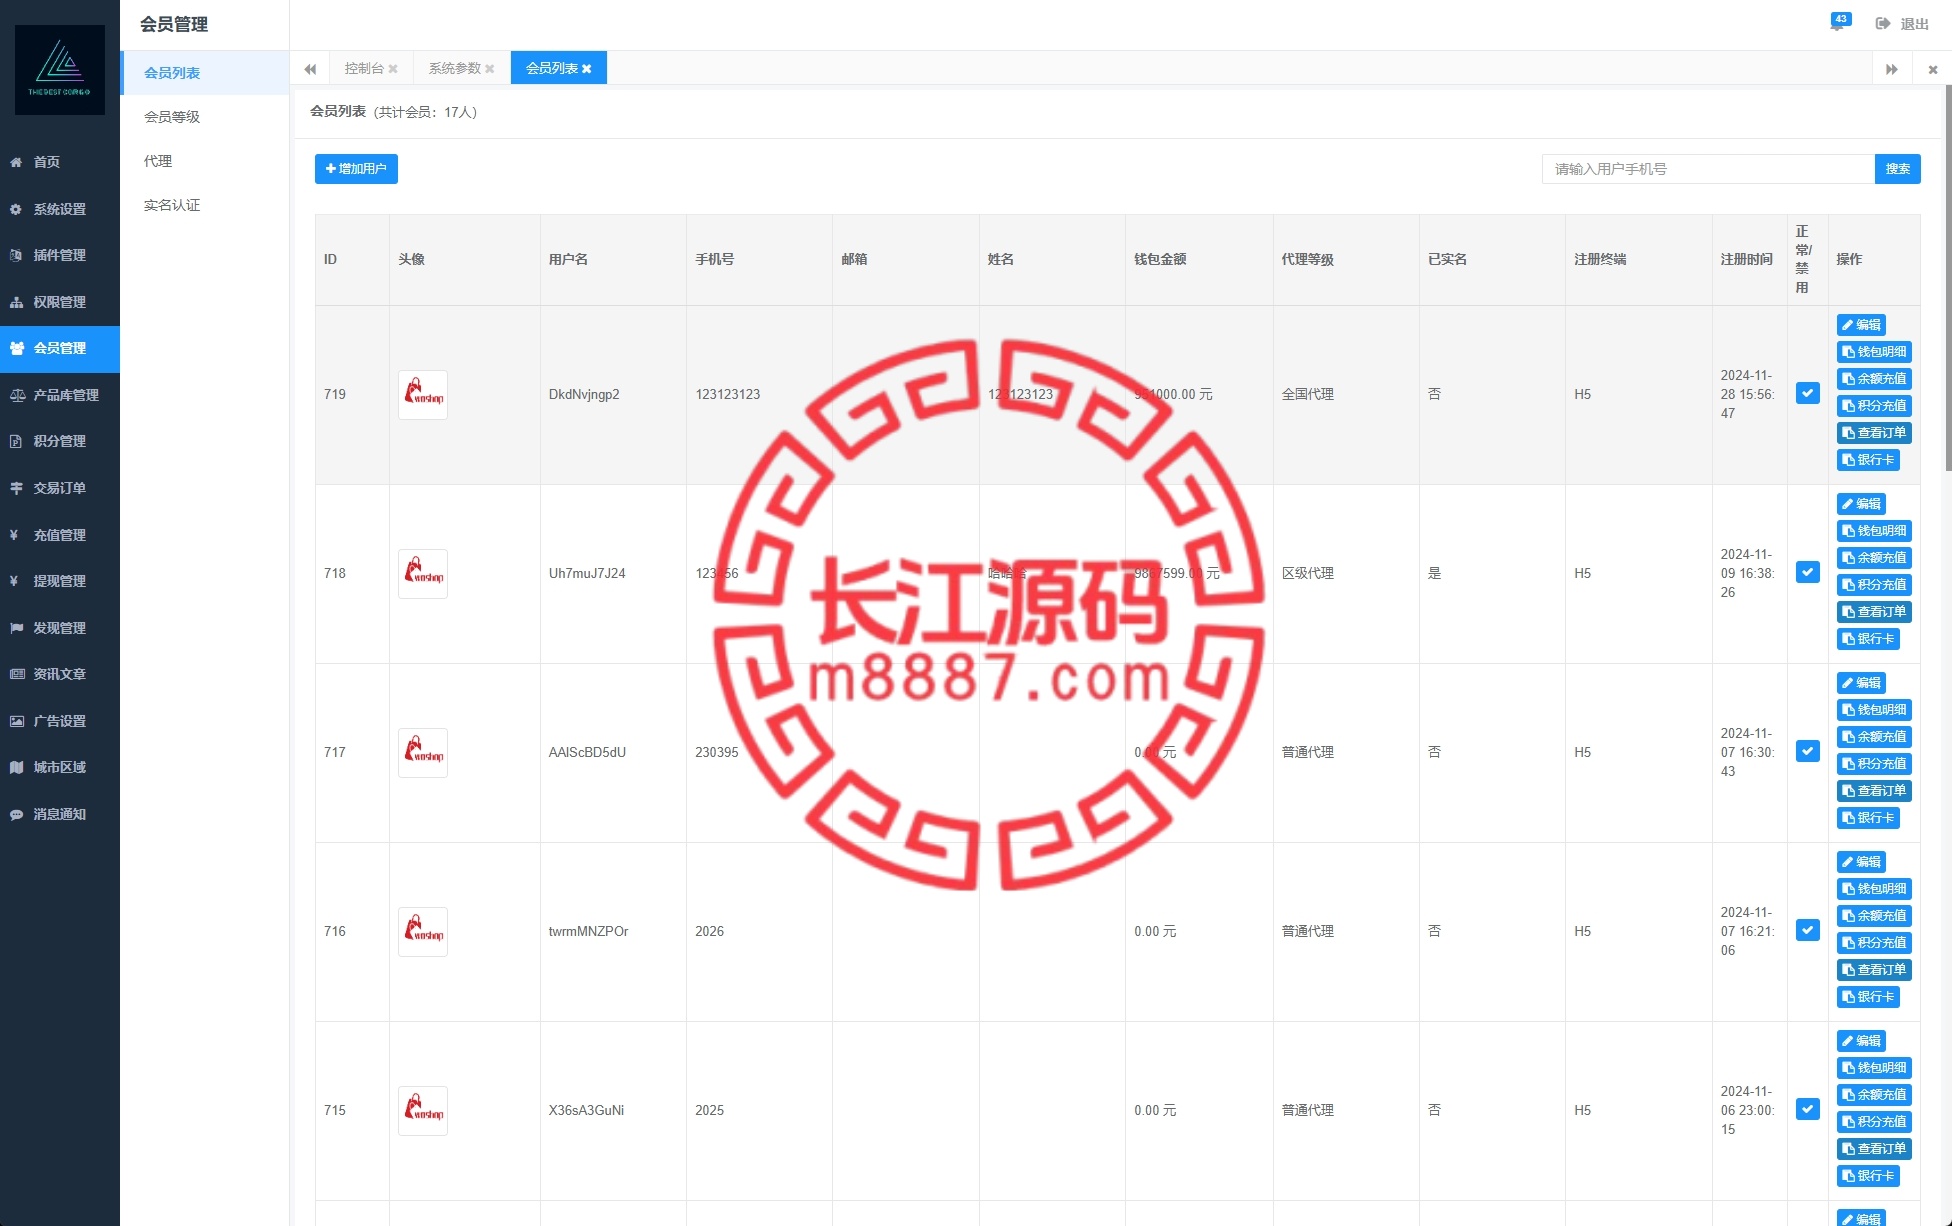Click the 增加用户 button
This screenshot has height=1226, width=1952.
pyautogui.click(x=356, y=169)
